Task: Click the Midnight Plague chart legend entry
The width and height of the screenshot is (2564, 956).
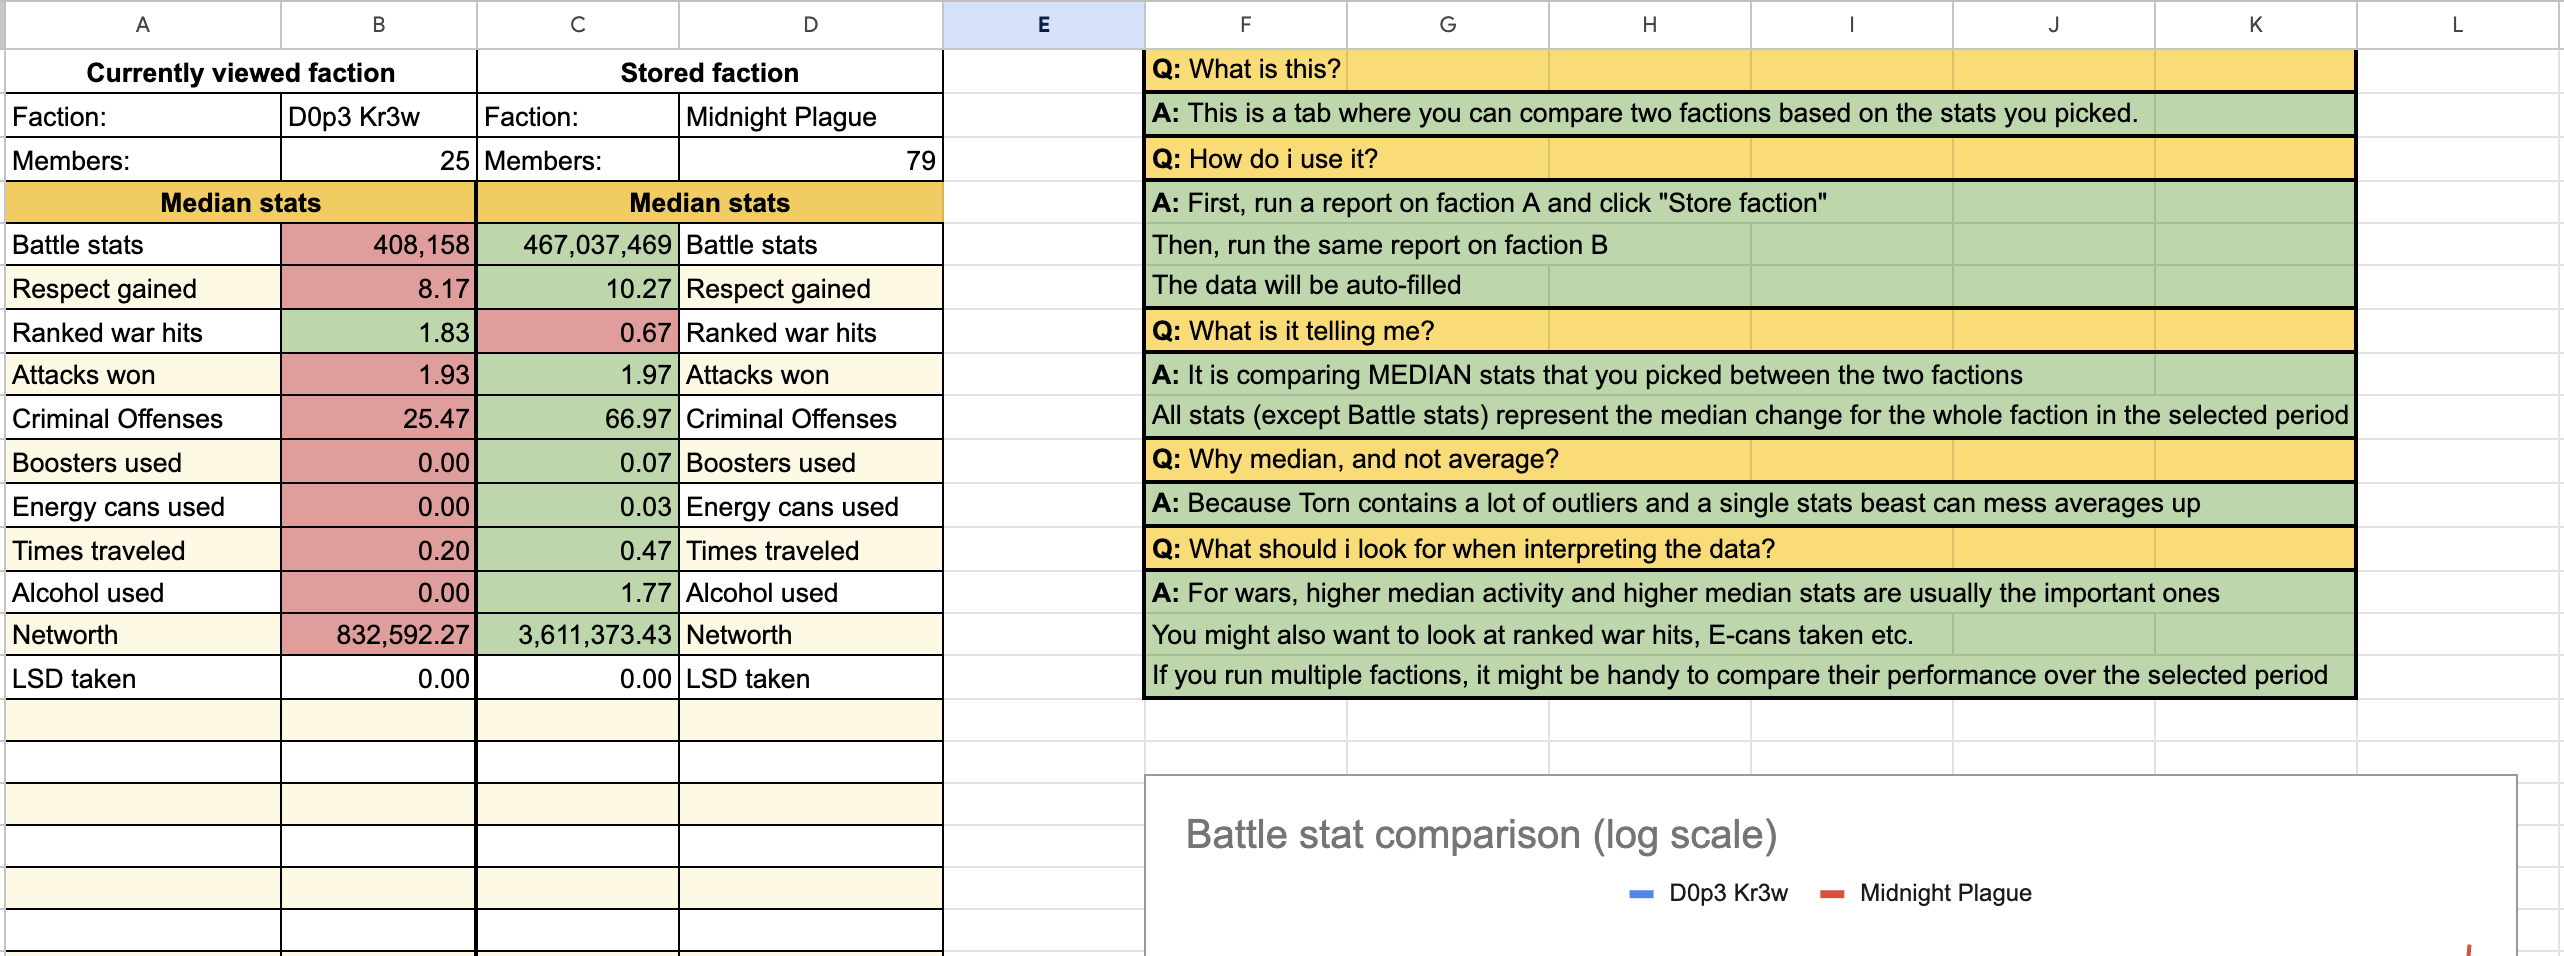Action: click(x=1944, y=893)
